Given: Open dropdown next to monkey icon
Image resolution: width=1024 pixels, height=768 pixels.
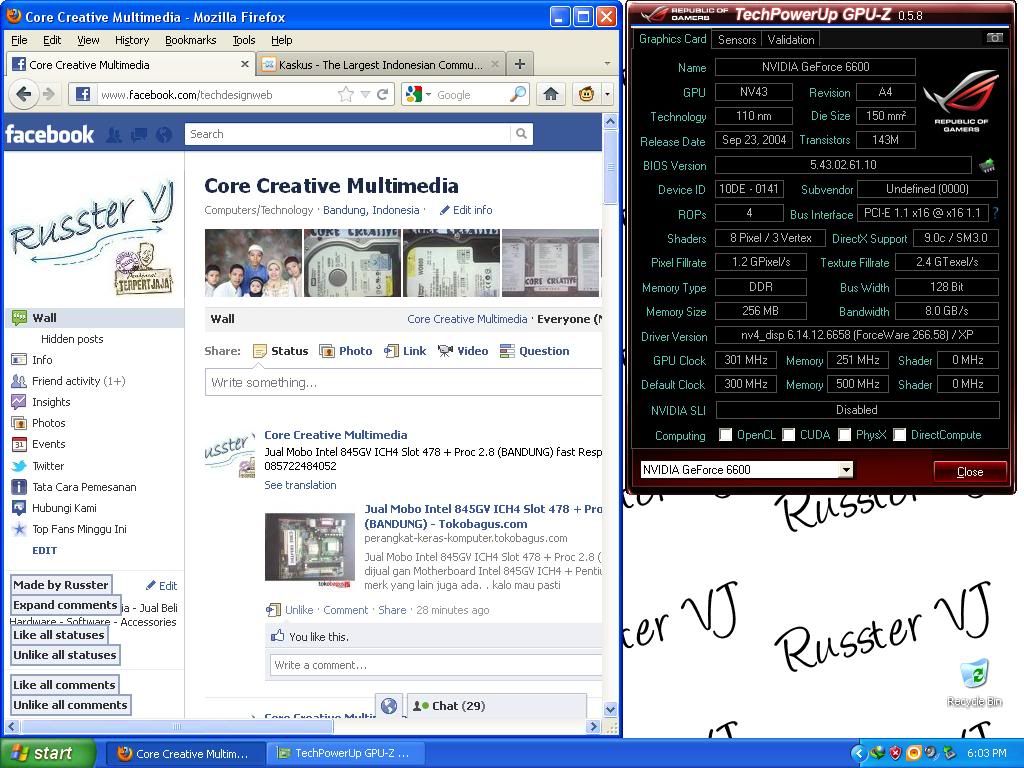Looking at the screenshot, I should pyautogui.click(x=607, y=95).
